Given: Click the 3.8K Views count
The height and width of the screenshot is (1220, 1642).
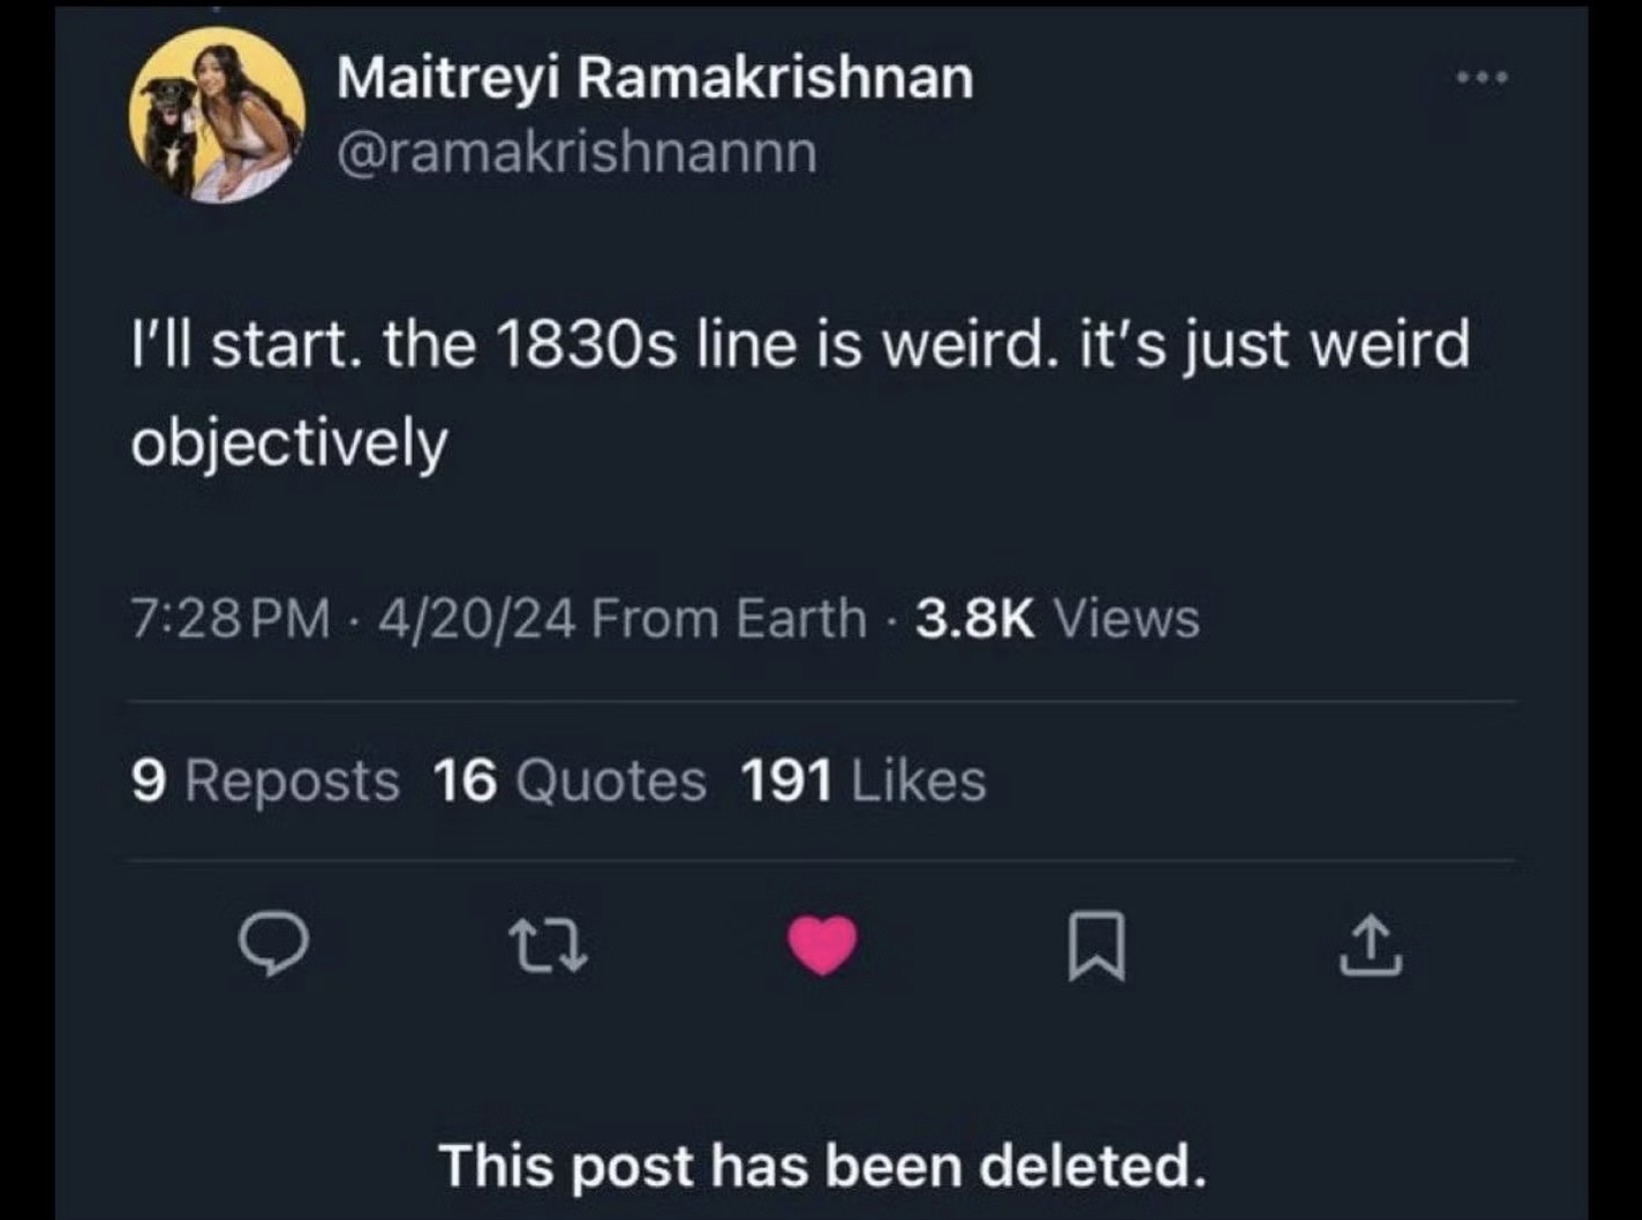Looking at the screenshot, I should pos(1057,618).
